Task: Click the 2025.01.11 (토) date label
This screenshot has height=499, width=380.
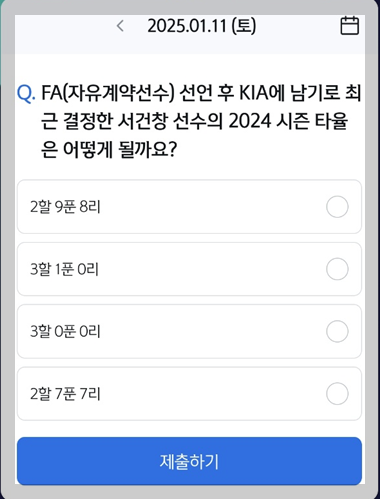Action: point(202,26)
